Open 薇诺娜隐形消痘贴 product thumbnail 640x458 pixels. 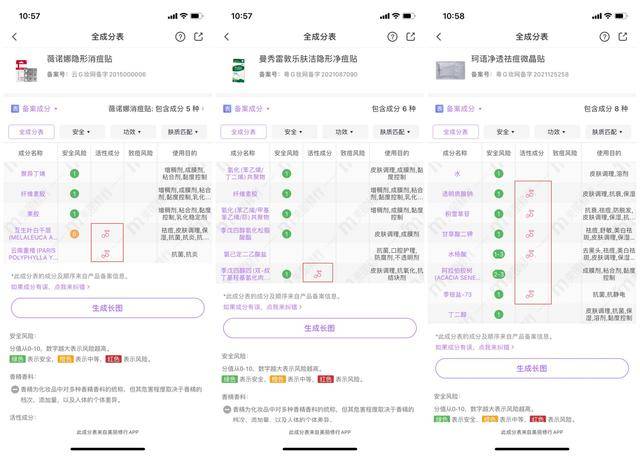26,71
